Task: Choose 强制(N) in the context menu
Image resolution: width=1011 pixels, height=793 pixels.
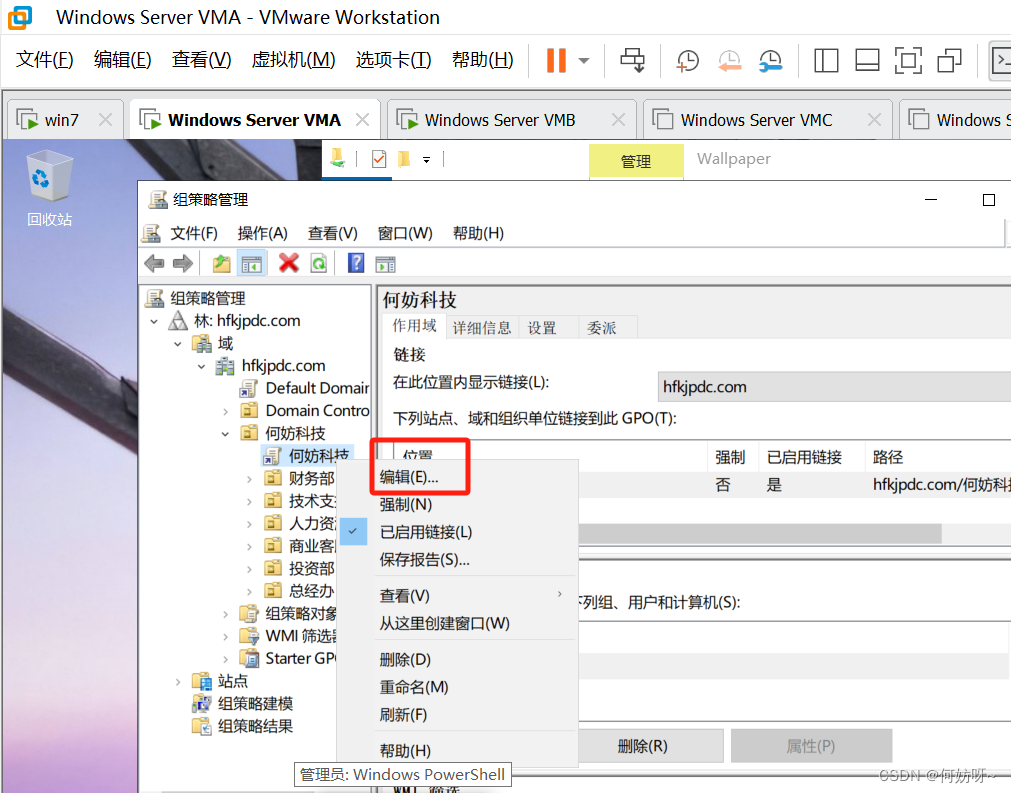Action: pos(406,505)
